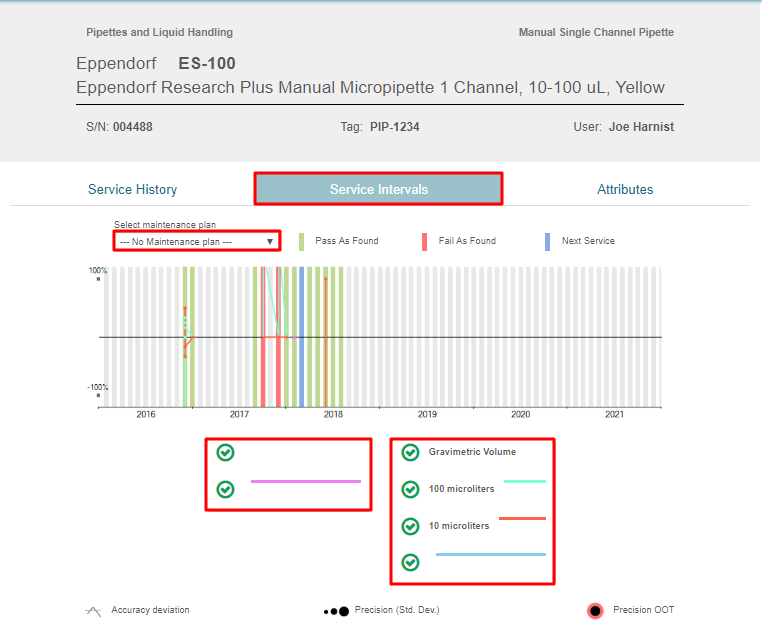Viewport: 762px width, 628px height.
Task: Click the Eppendorf manufacturer name
Action: (116, 63)
